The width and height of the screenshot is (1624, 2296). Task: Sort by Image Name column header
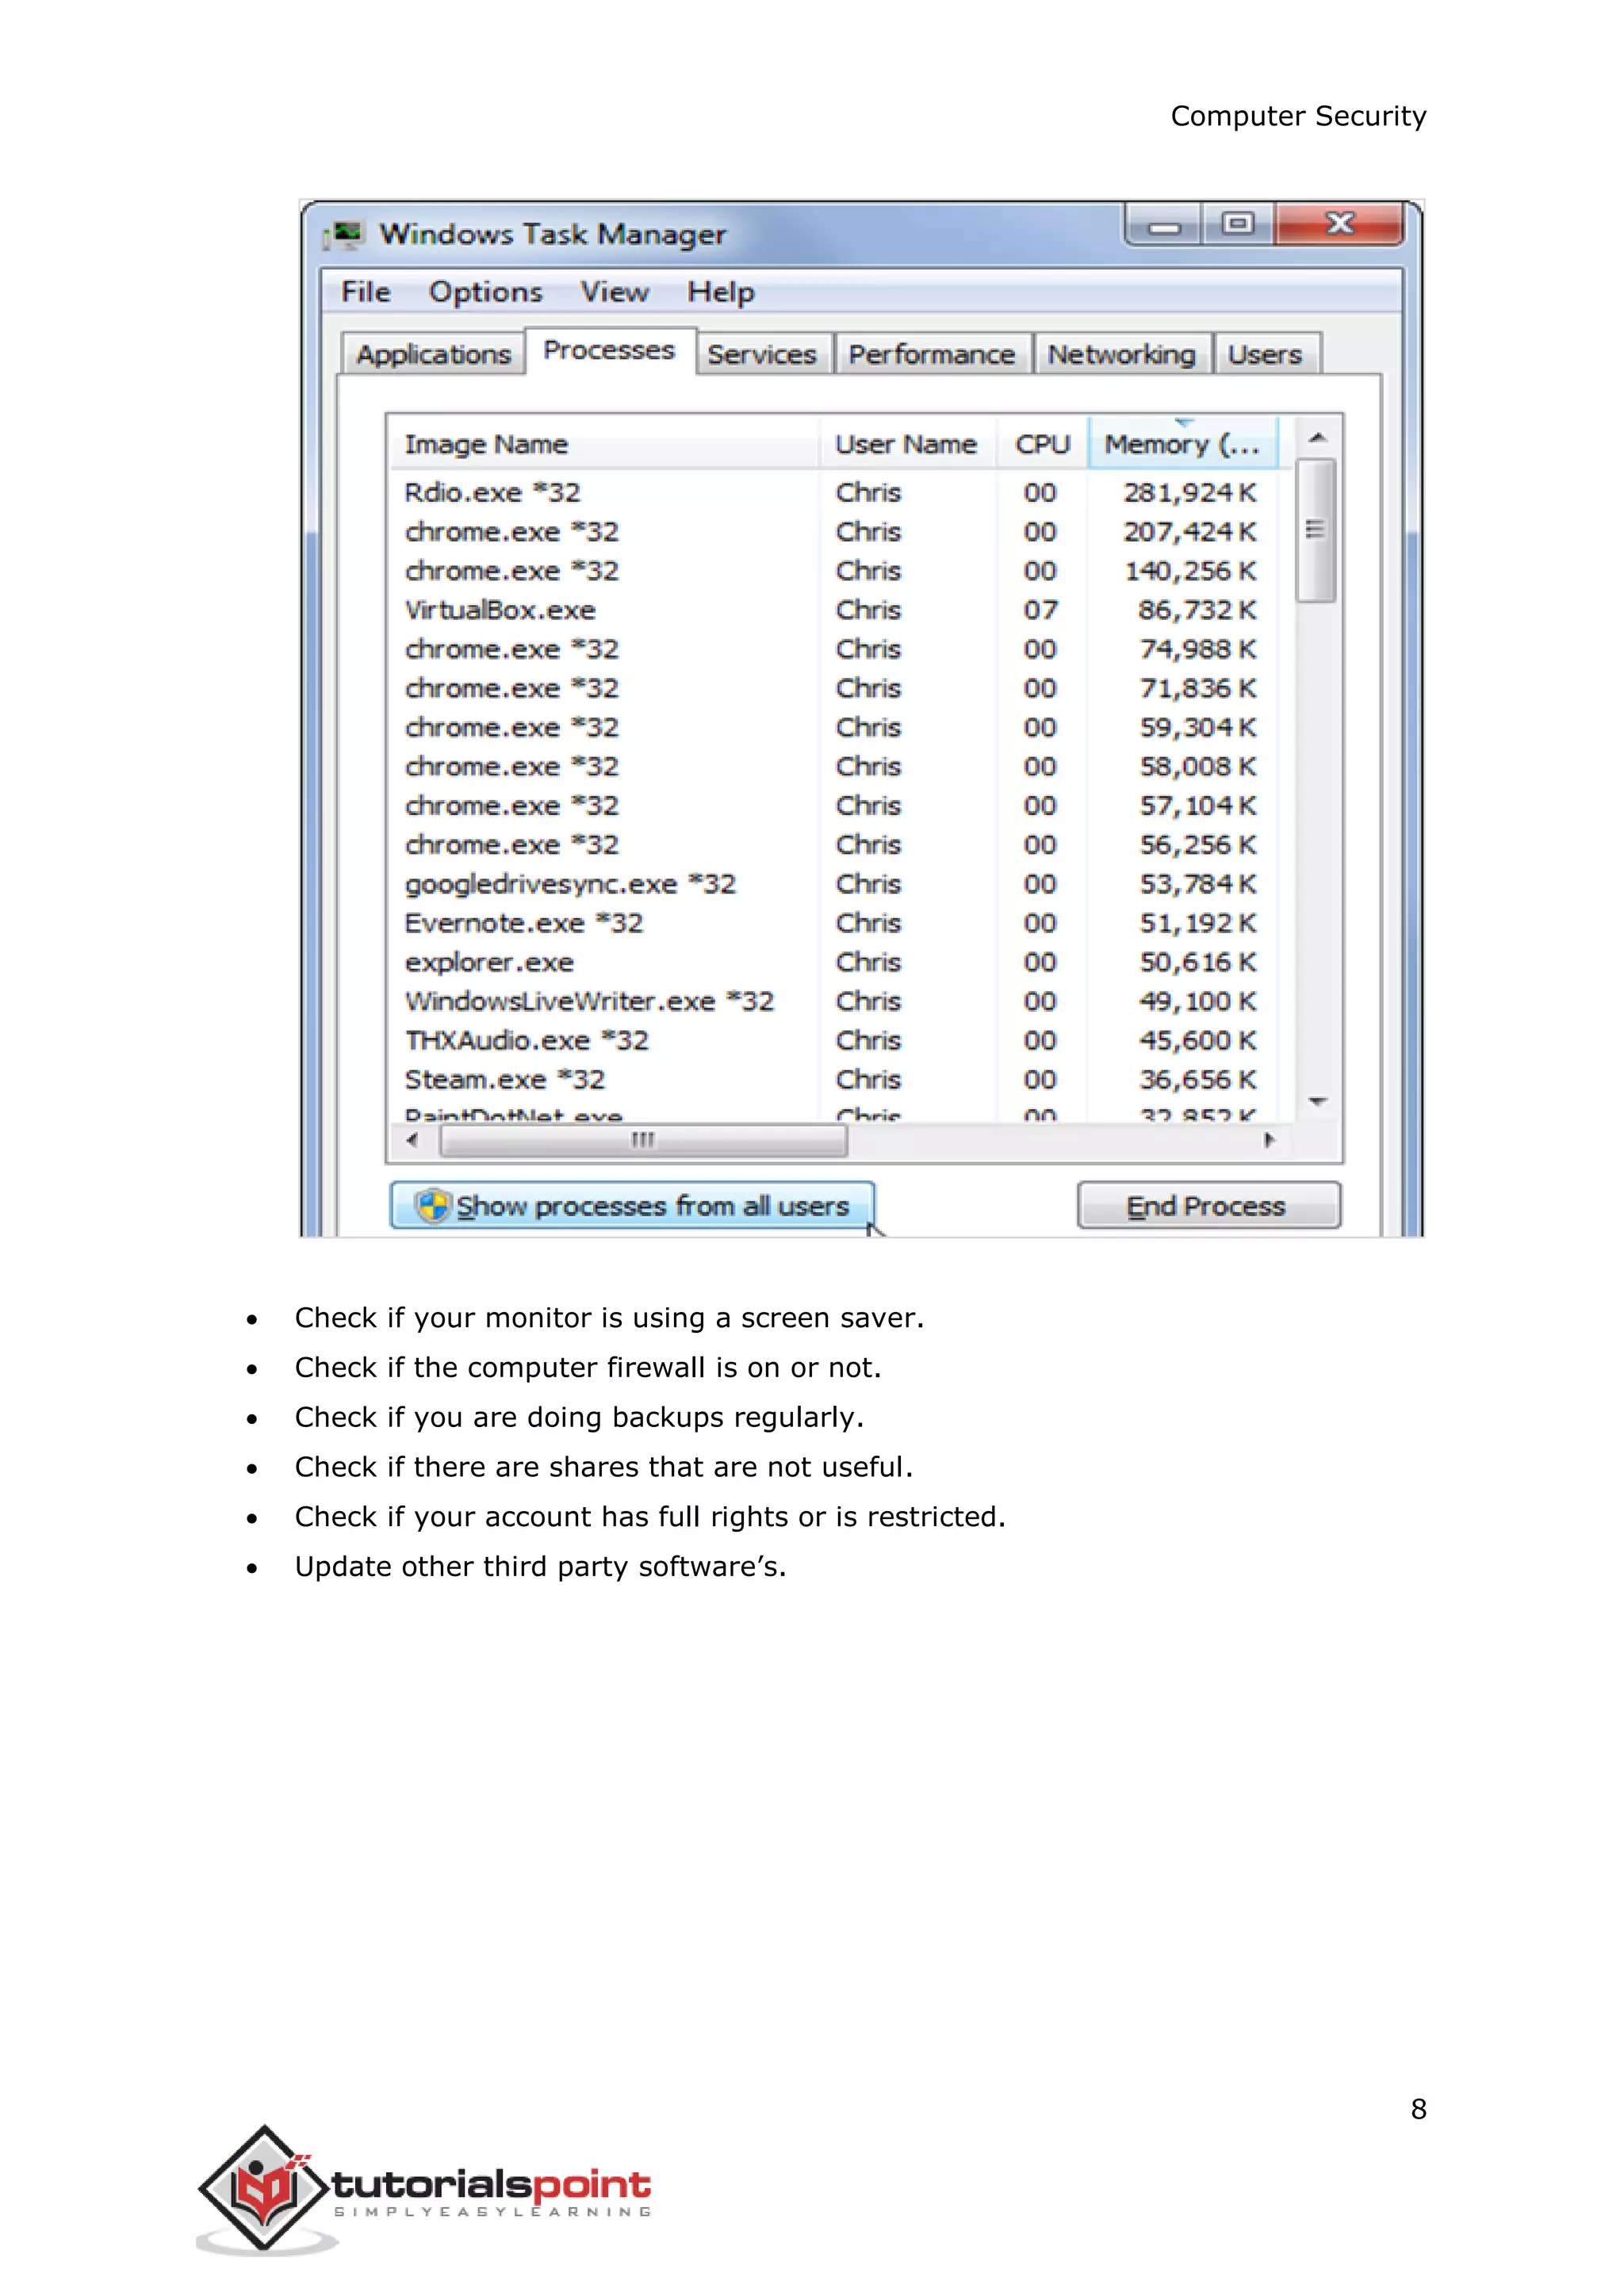coord(604,444)
